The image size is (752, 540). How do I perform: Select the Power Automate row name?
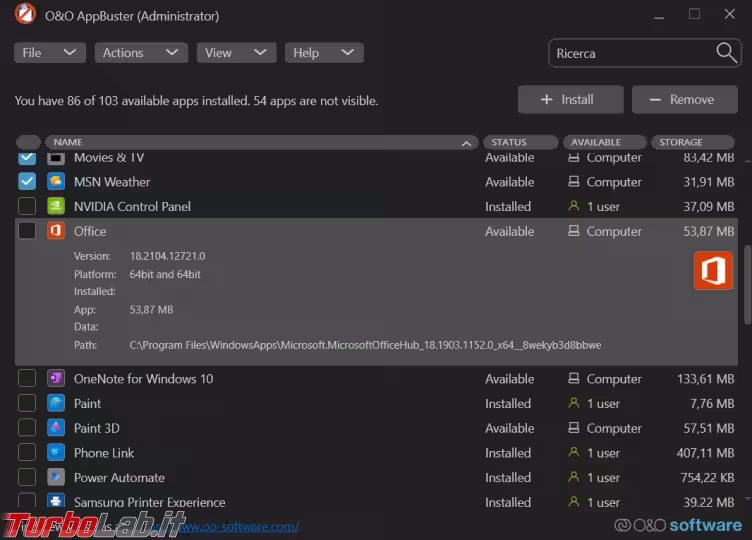(119, 478)
